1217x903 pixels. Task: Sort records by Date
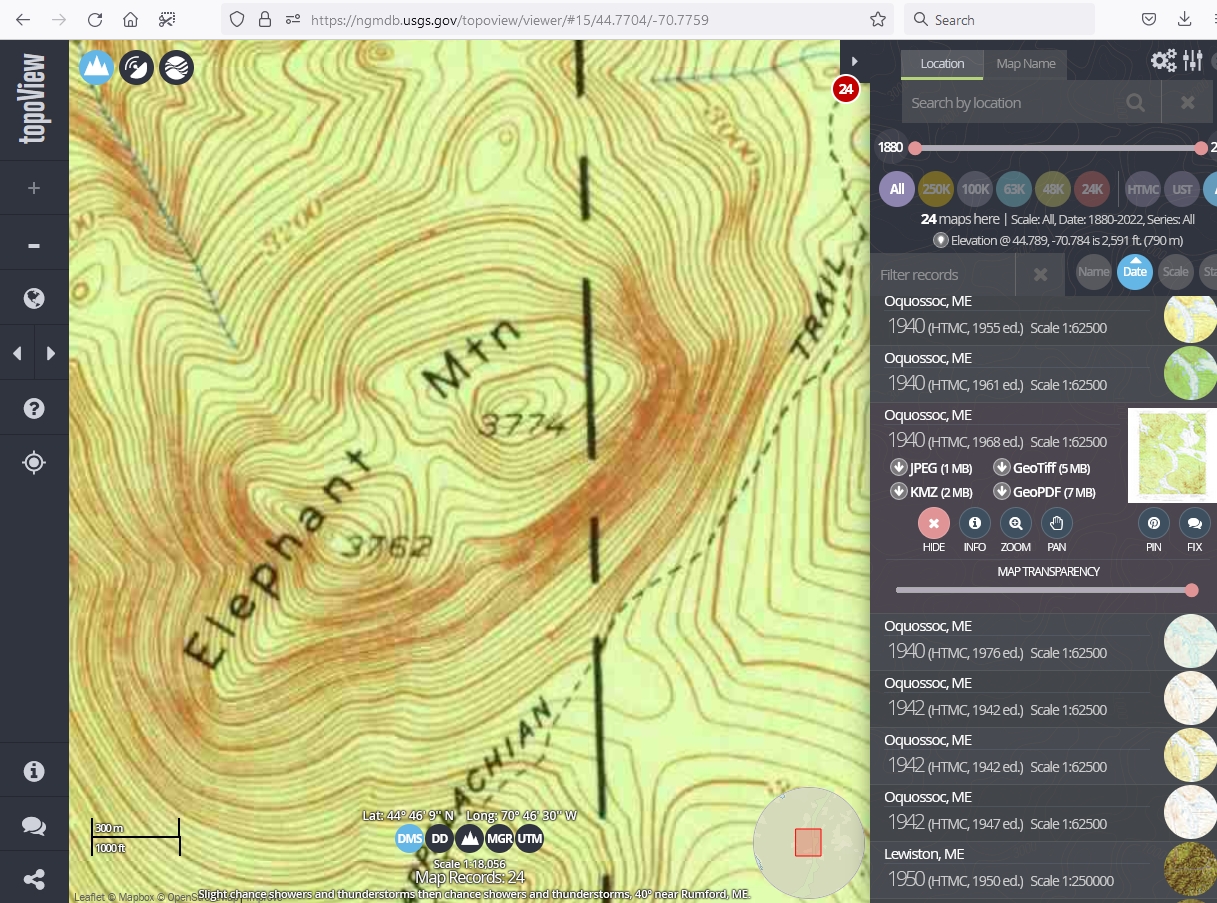click(x=1134, y=272)
